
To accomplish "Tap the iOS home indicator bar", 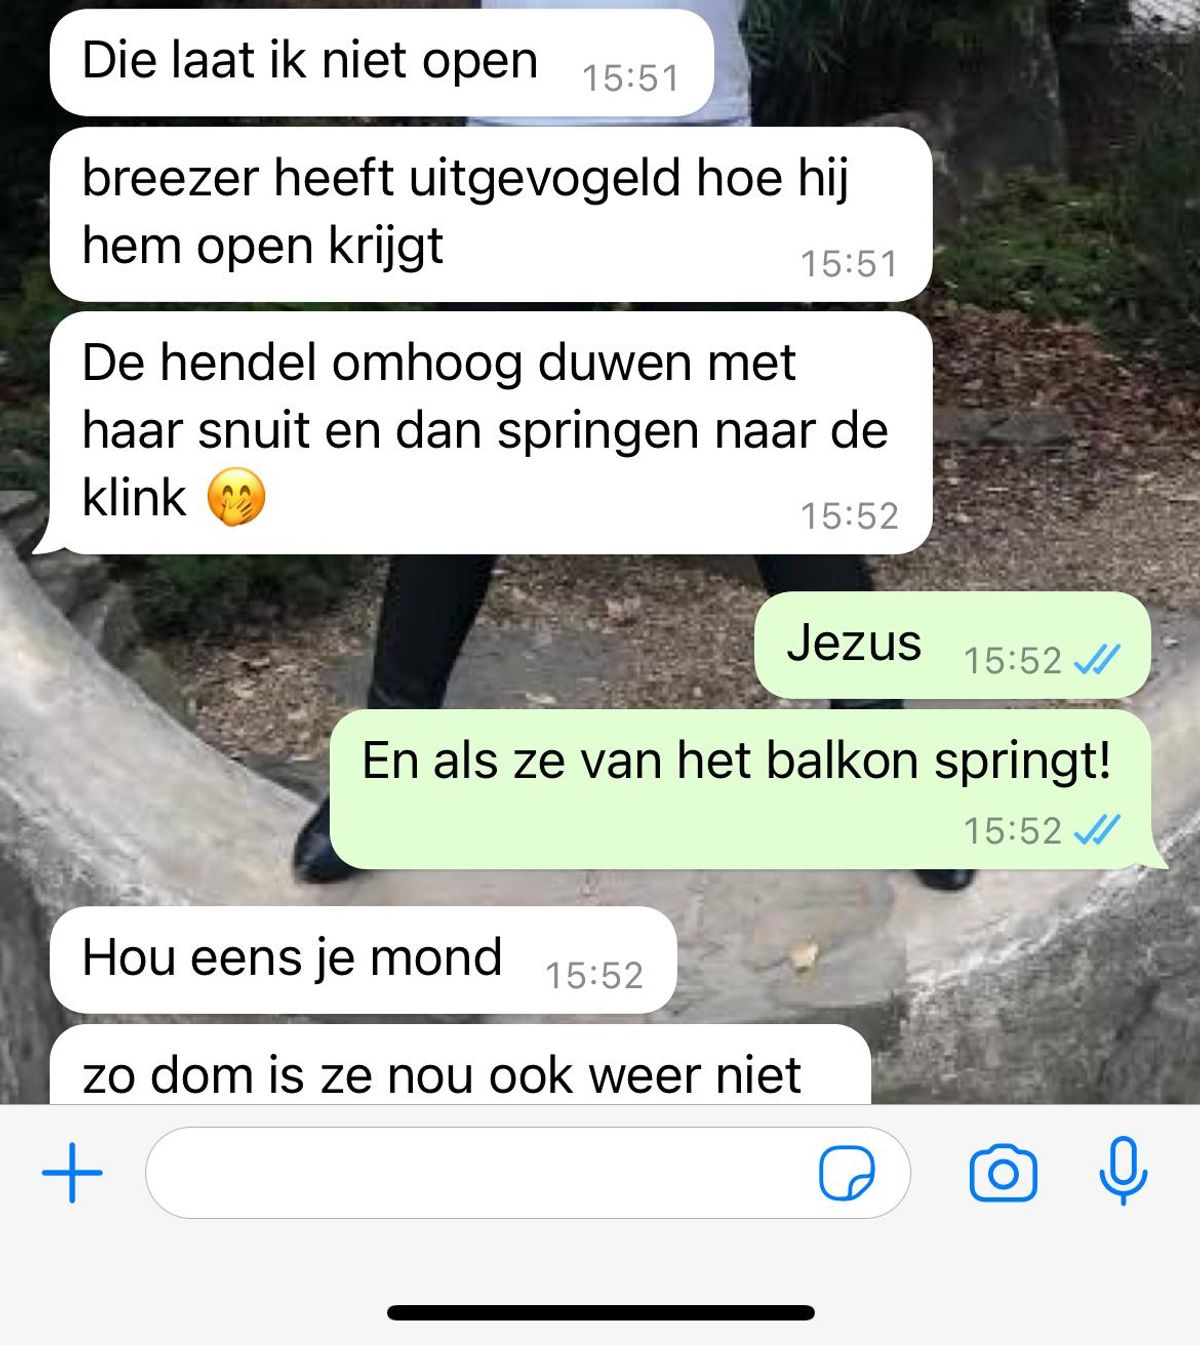I will click(x=601, y=1312).
